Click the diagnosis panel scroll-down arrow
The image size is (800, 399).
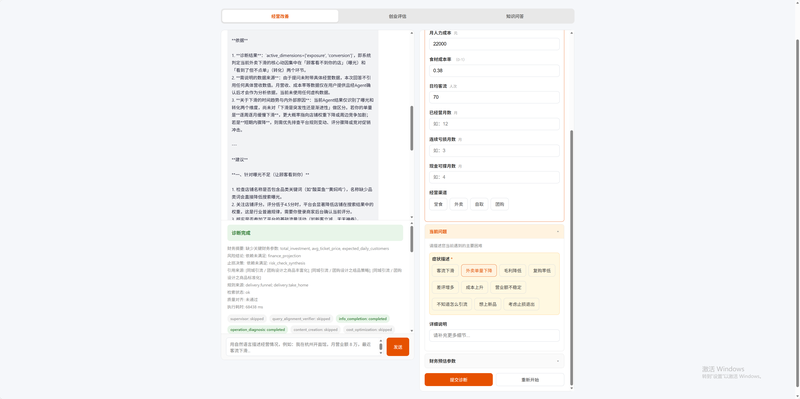(x=412, y=332)
